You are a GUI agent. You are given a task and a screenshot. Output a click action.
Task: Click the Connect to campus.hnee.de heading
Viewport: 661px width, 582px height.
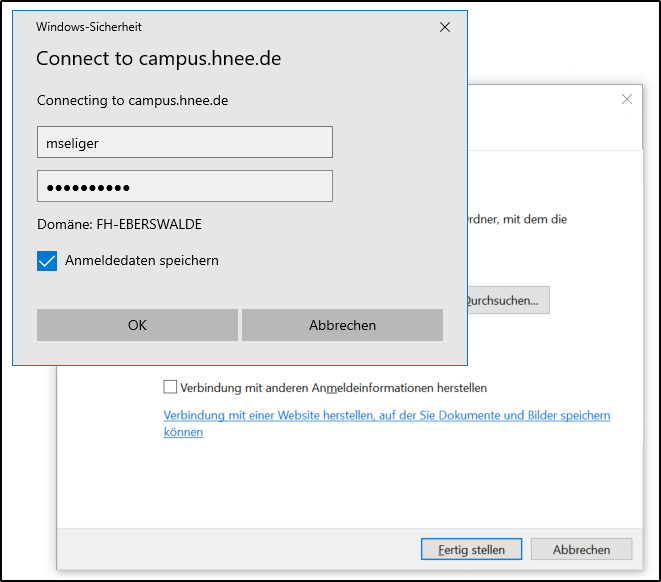point(158,59)
